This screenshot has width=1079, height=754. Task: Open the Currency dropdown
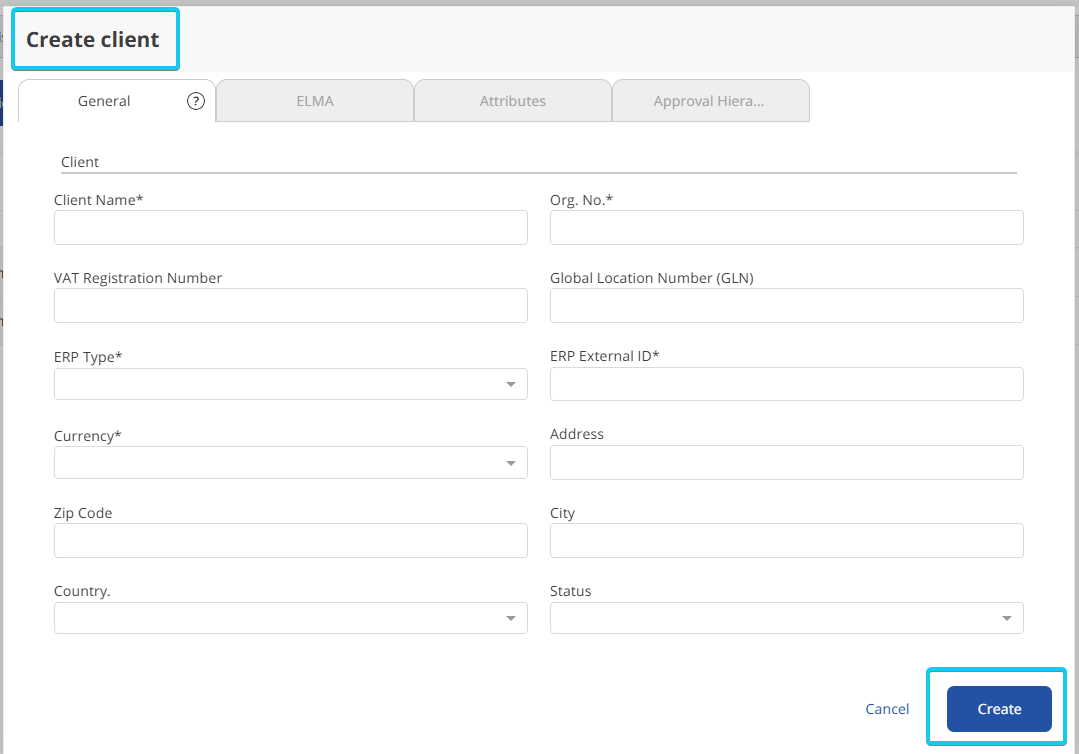pyautogui.click(x=291, y=462)
